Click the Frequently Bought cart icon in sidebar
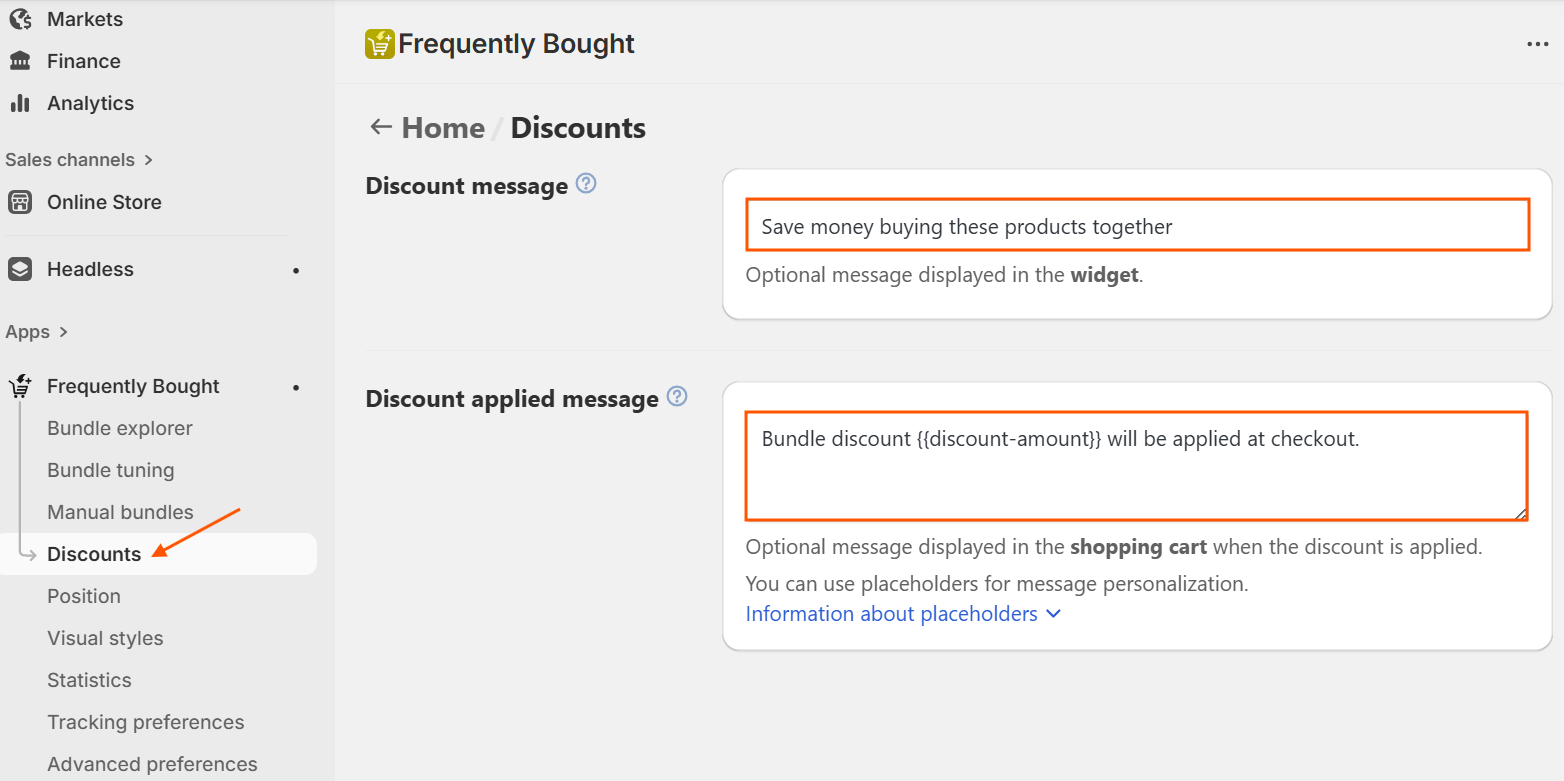Screen dimensions: 1564x781 coord(20,387)
